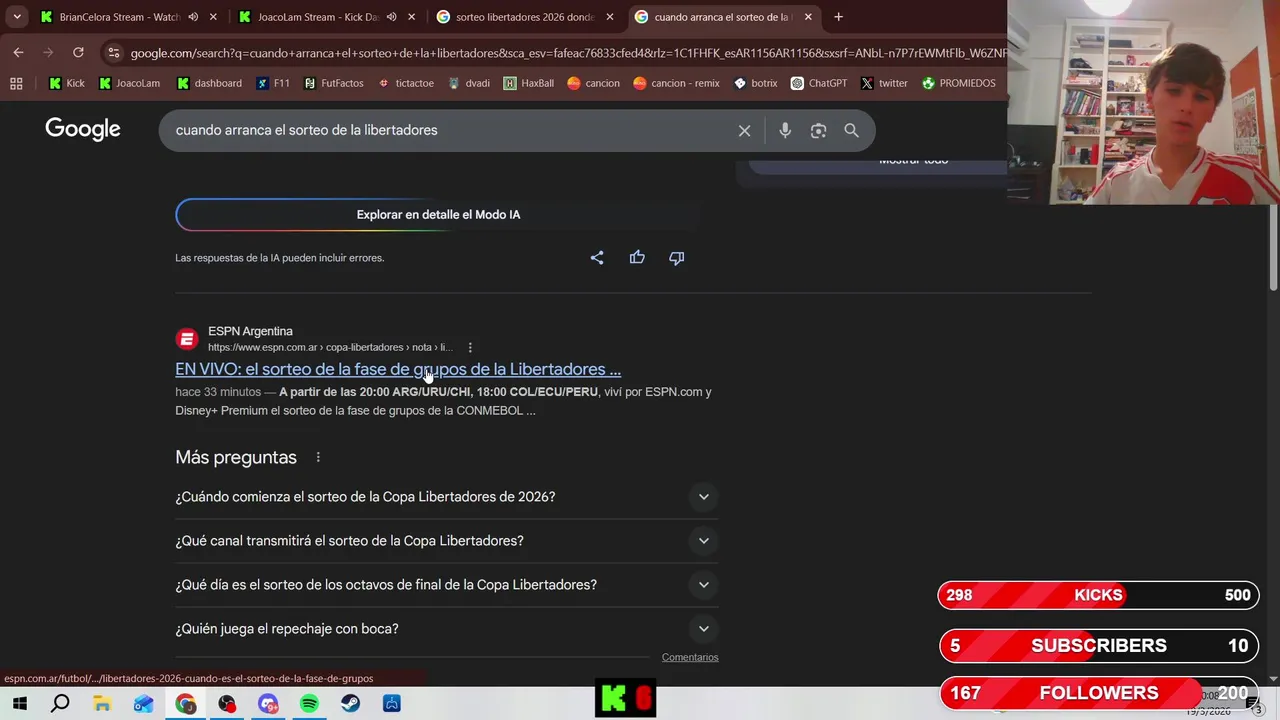Open dvadi bookmark
The image size is (1280, 720).
coord(468,83)
